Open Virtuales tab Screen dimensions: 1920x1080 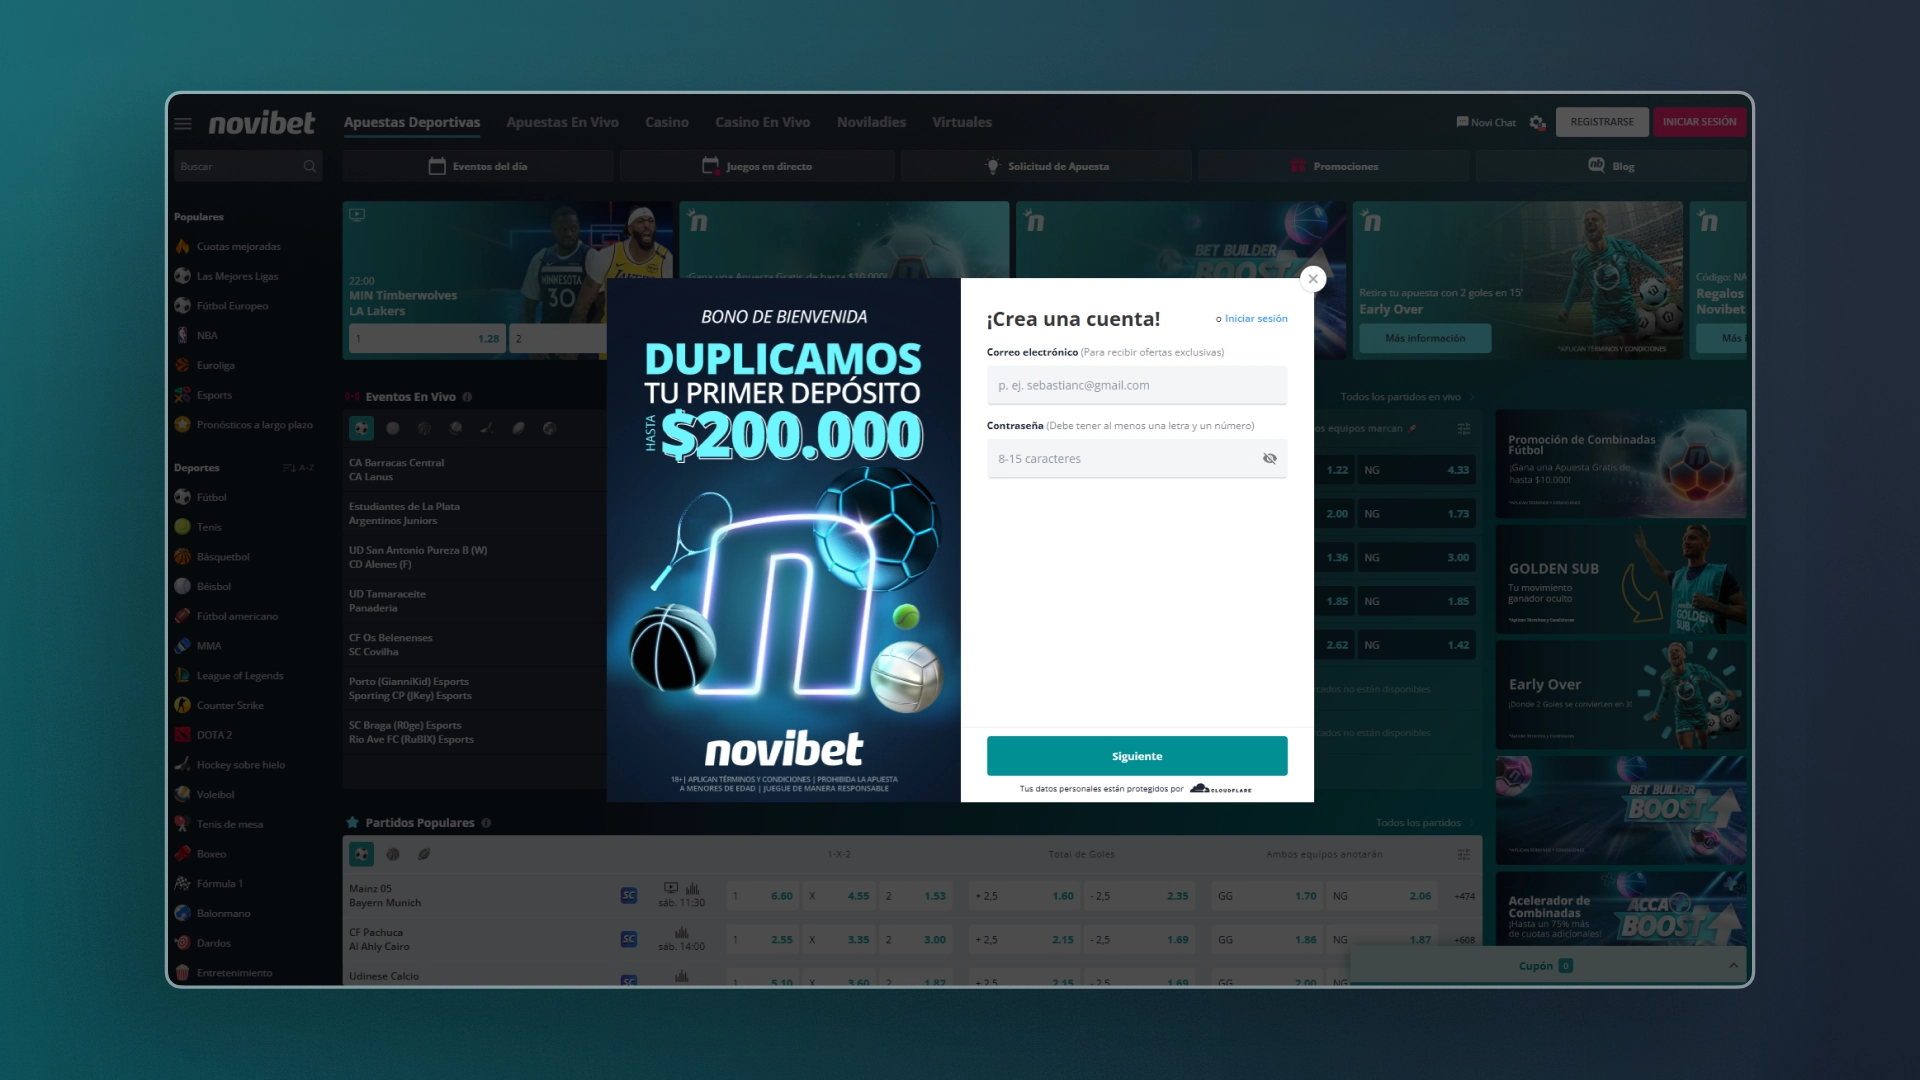click(962, 123)
